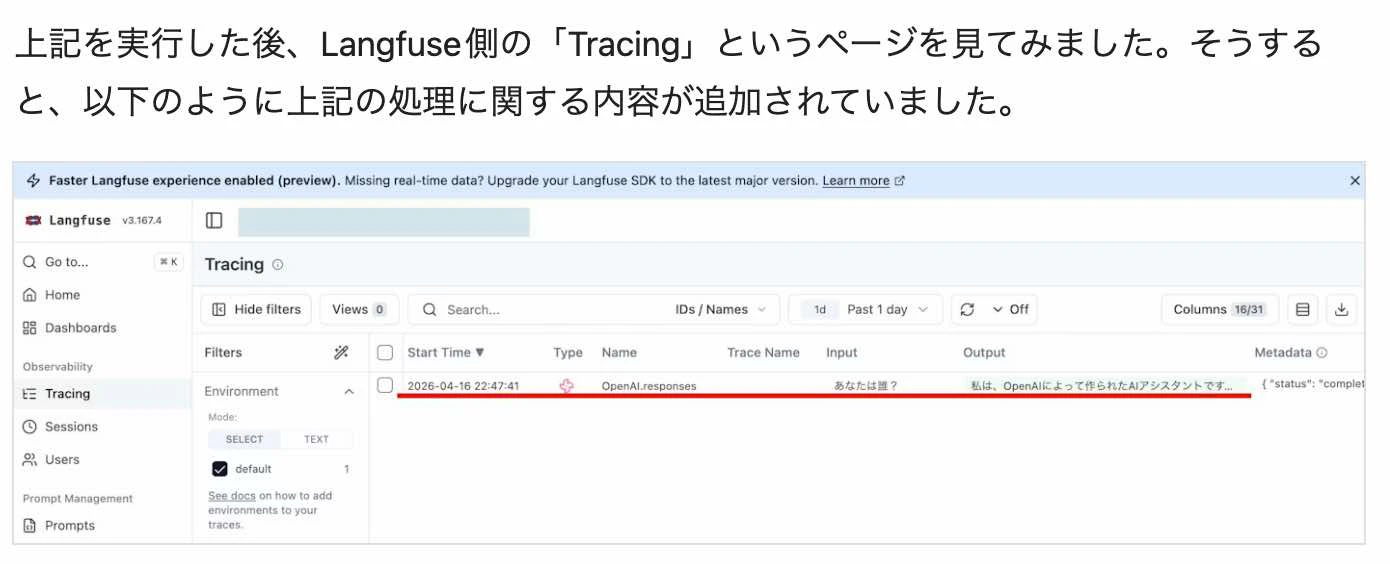Open the Views dropdown
The height and width of the screenshot is (564, 1390).
359,309
